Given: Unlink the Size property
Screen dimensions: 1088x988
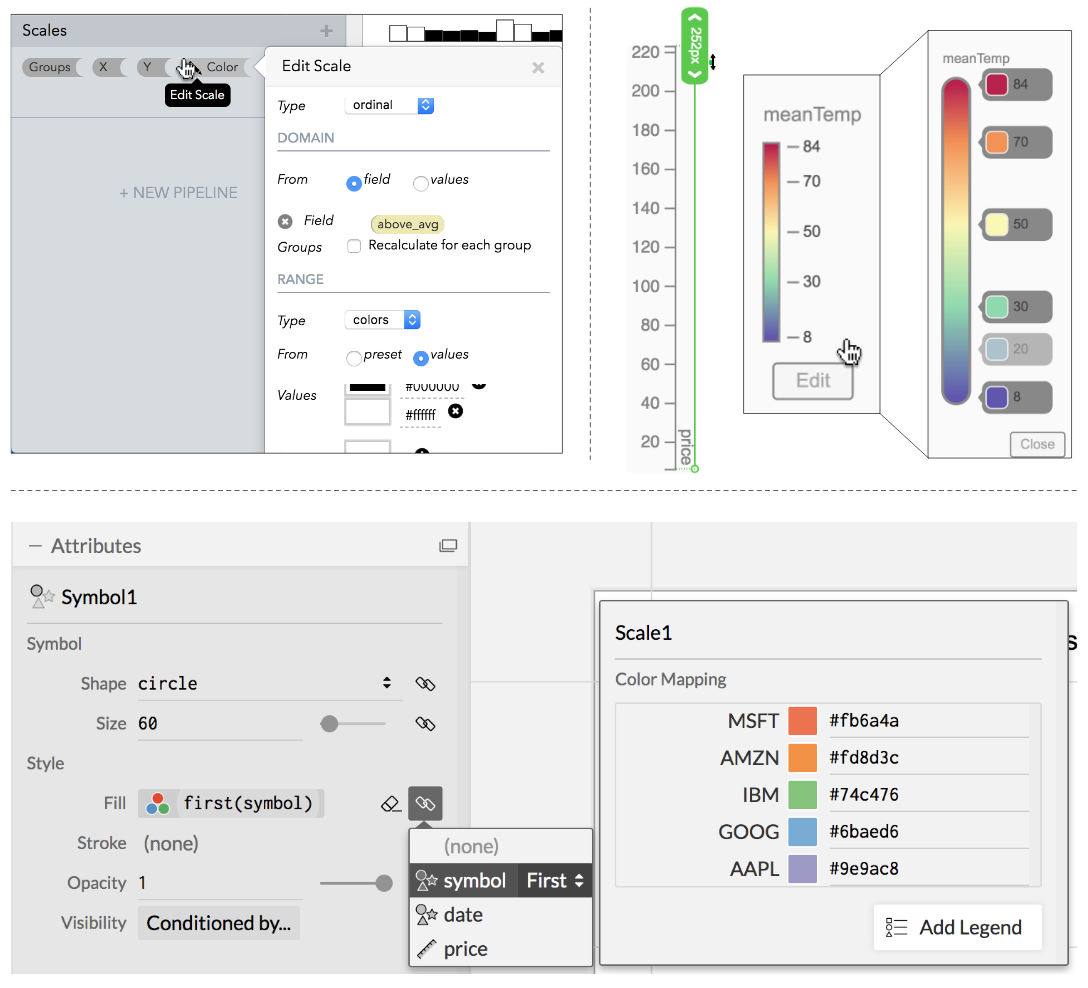Looking at the screenshot, I should coord(425,724).
